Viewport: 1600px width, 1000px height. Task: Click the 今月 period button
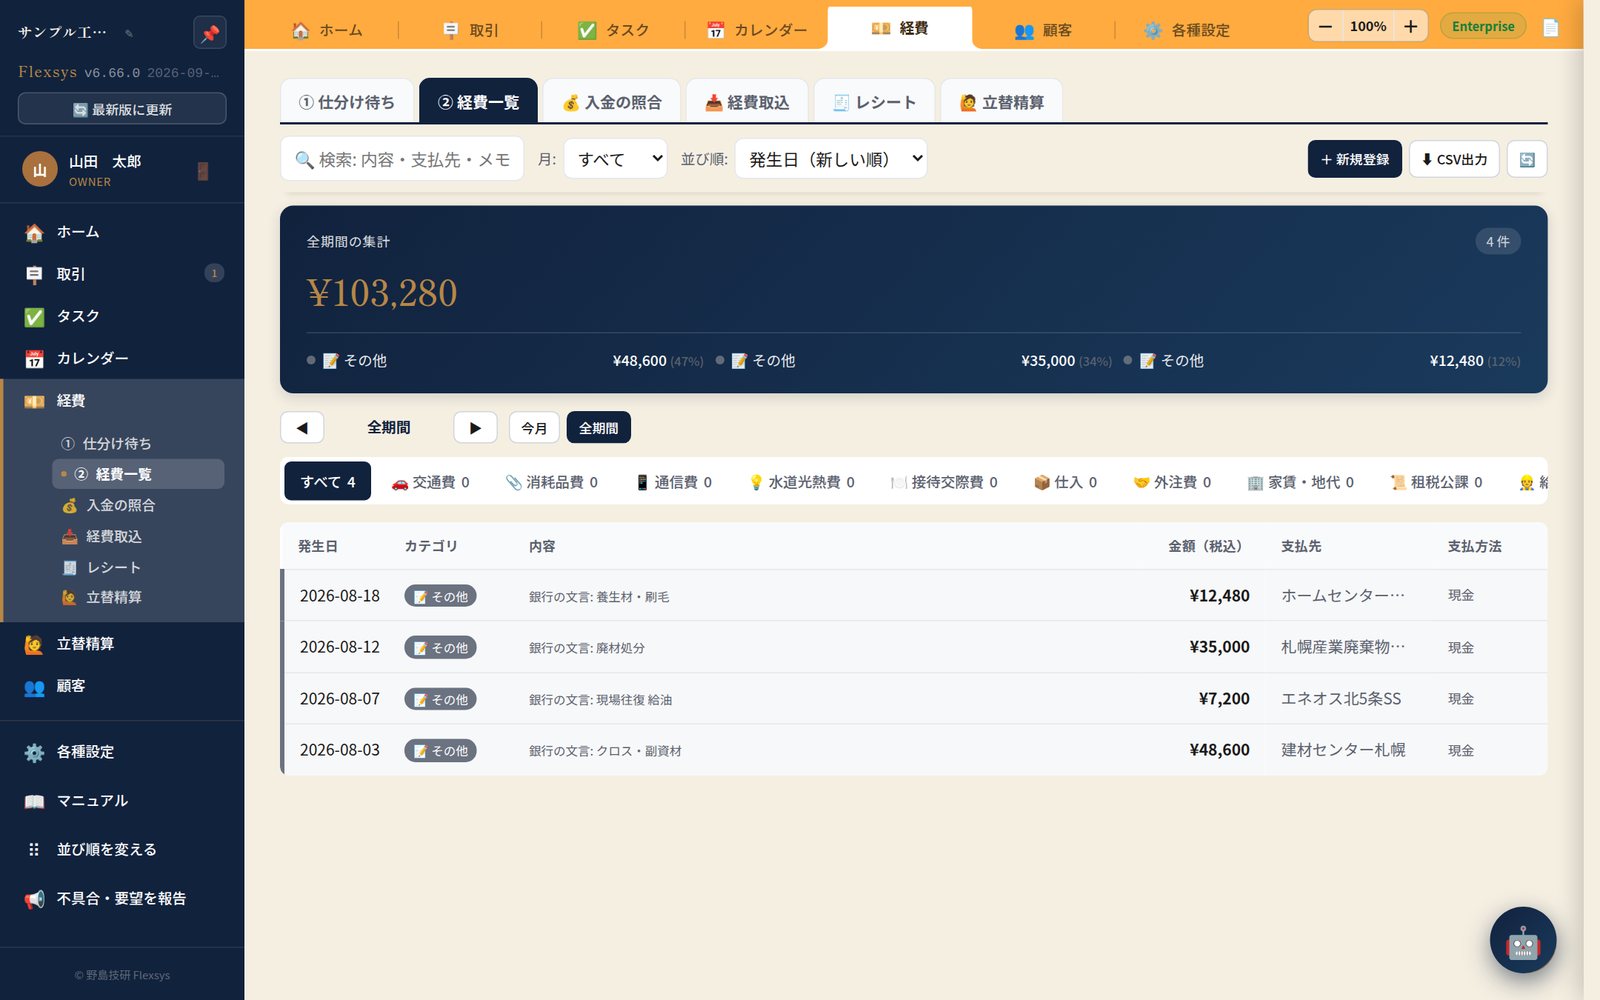pos(534,427)
